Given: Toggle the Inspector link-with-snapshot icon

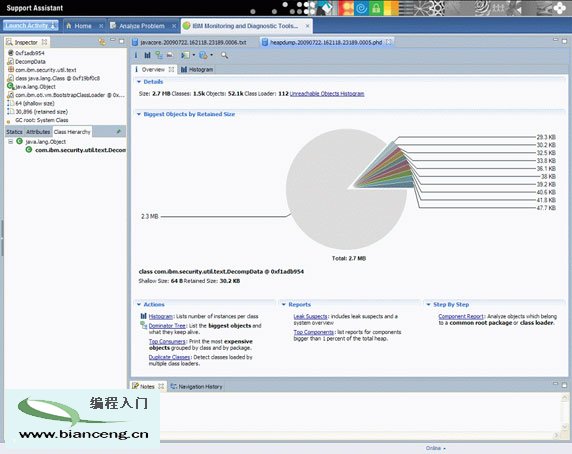Looking at the screenshot, I should click(x=102, y=42).
